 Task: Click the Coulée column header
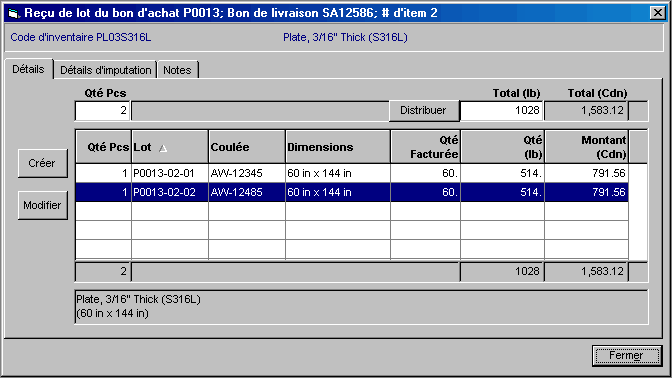tap(247, 147)
